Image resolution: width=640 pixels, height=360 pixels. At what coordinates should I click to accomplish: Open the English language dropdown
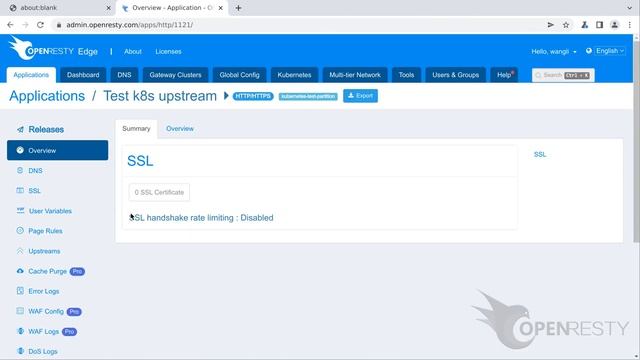[x=610, y=51]
